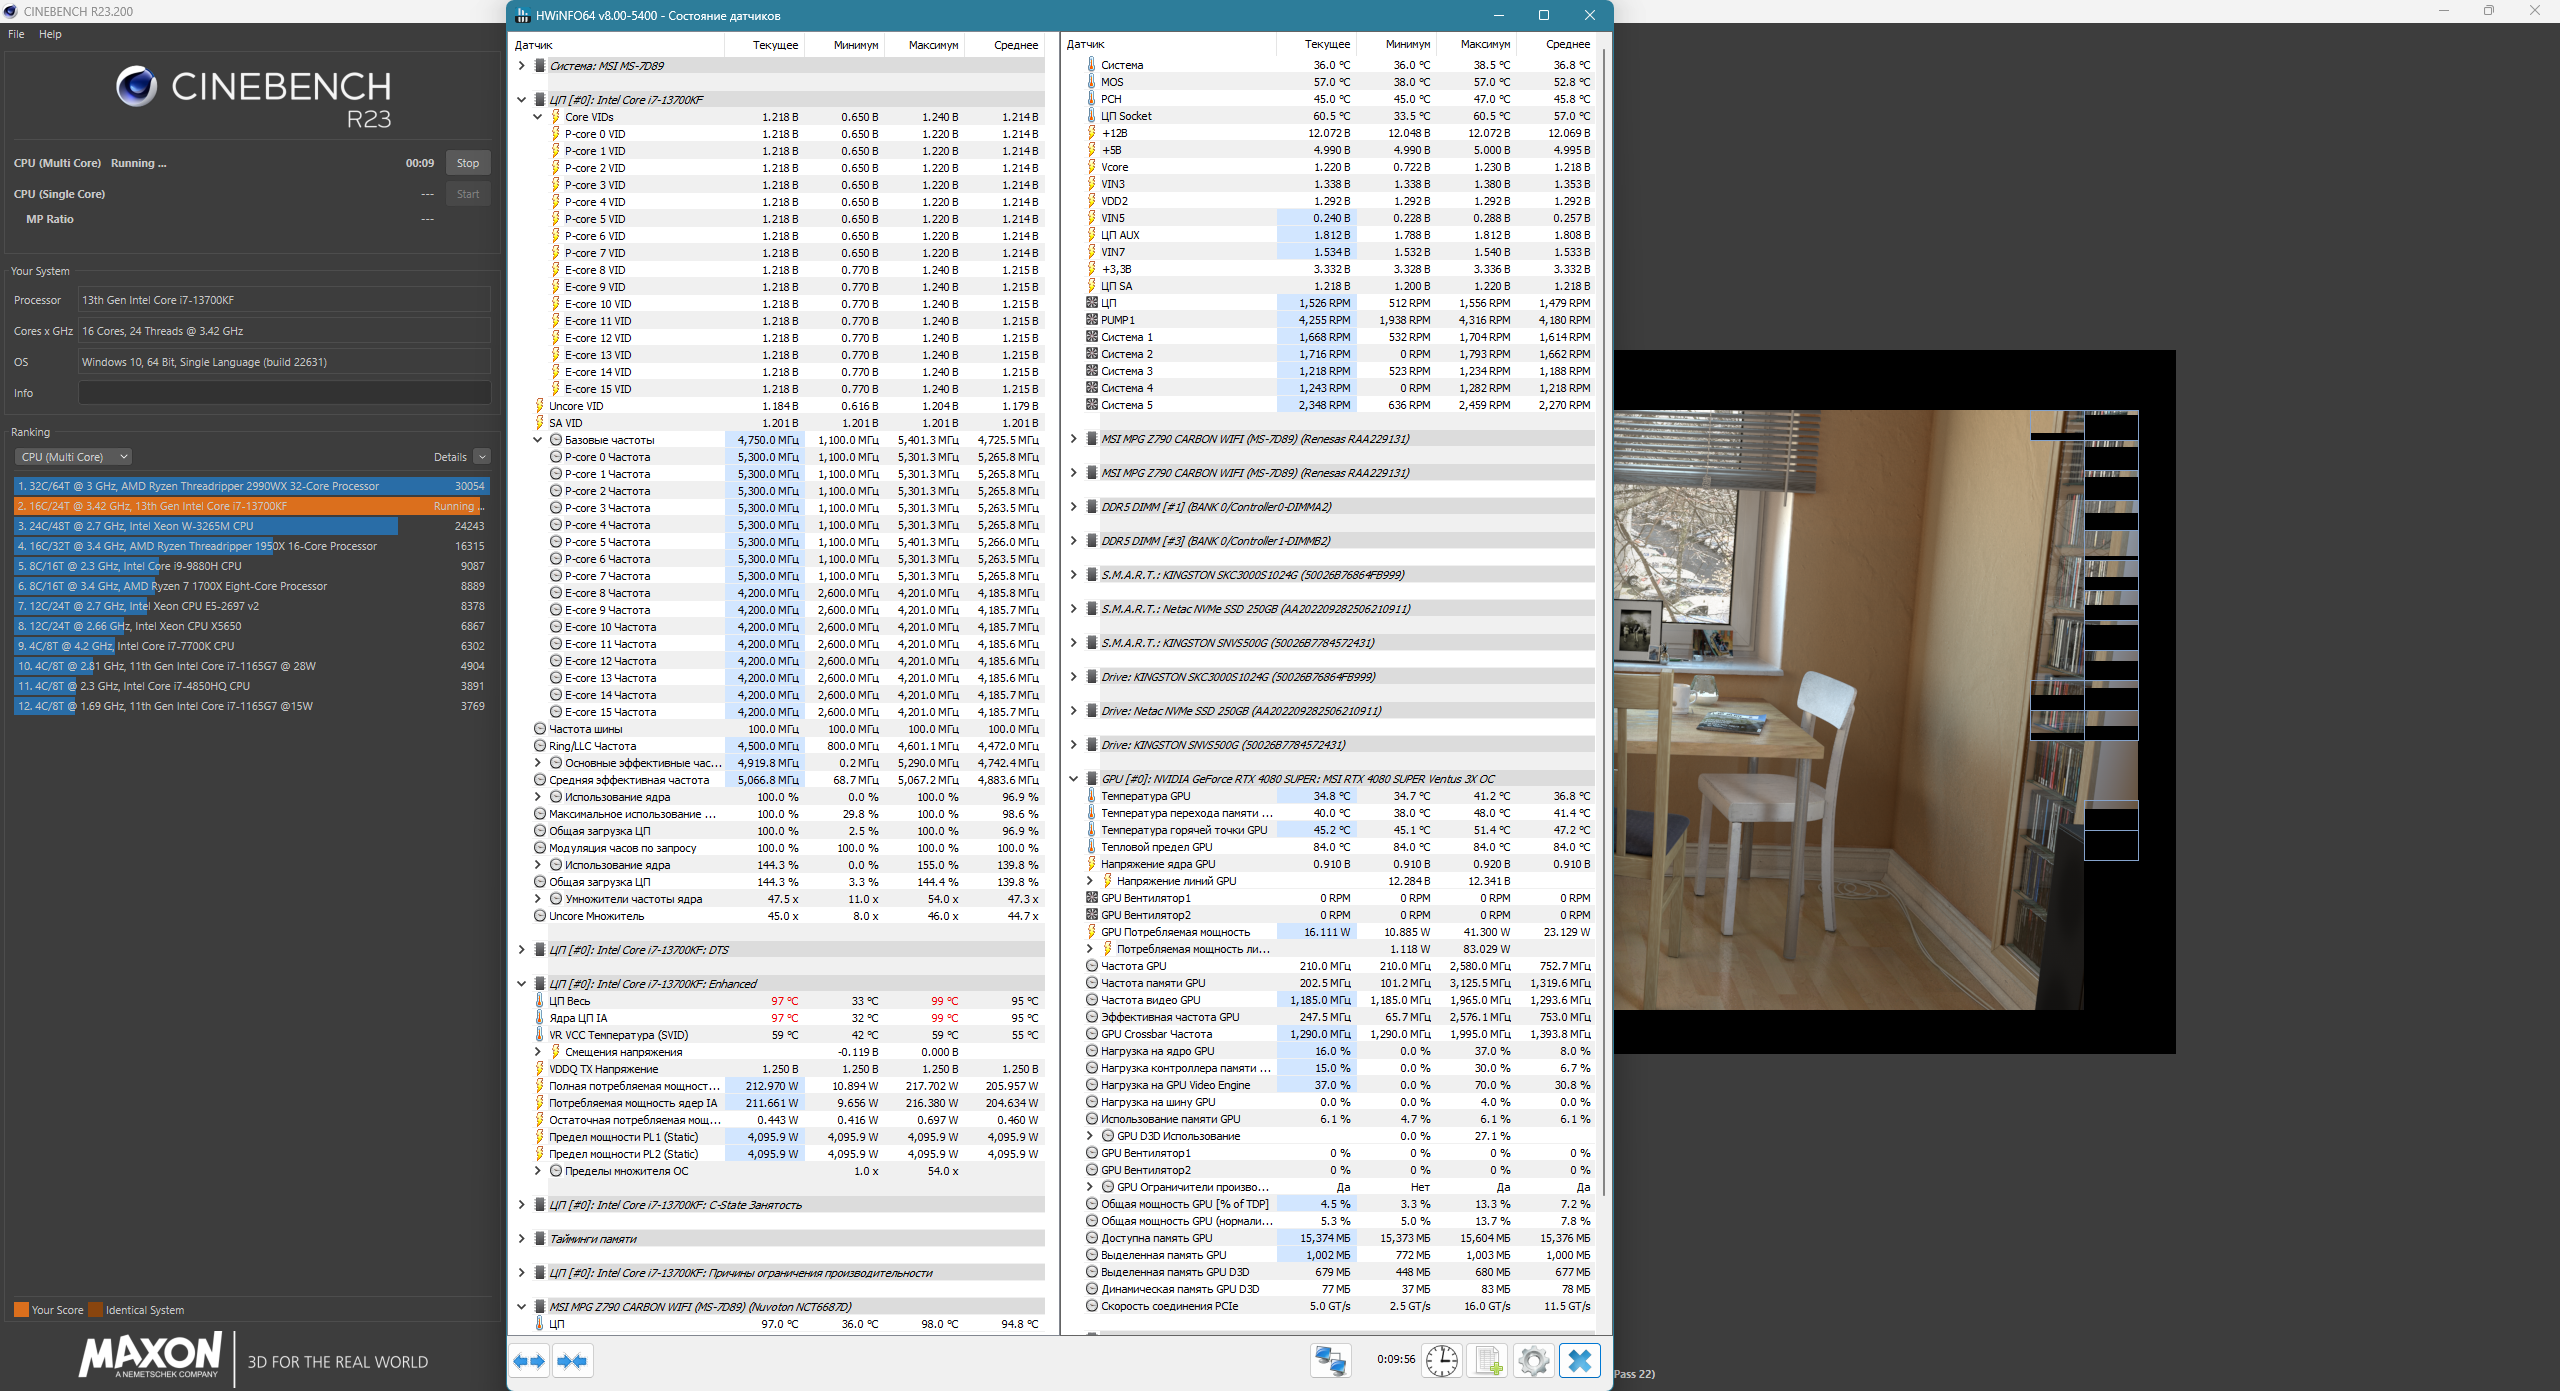Click the Cinebench logo sphere icon
2560x1391 pixels.
136,87
